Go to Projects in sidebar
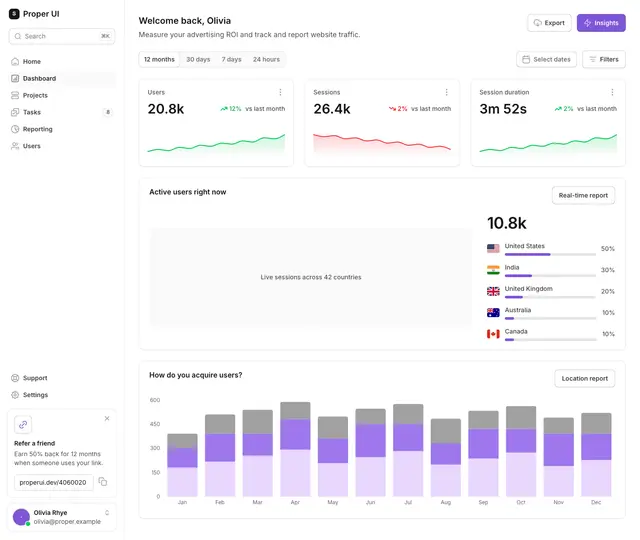The height and width of the screenshot is (540, 640). point(62,96)
